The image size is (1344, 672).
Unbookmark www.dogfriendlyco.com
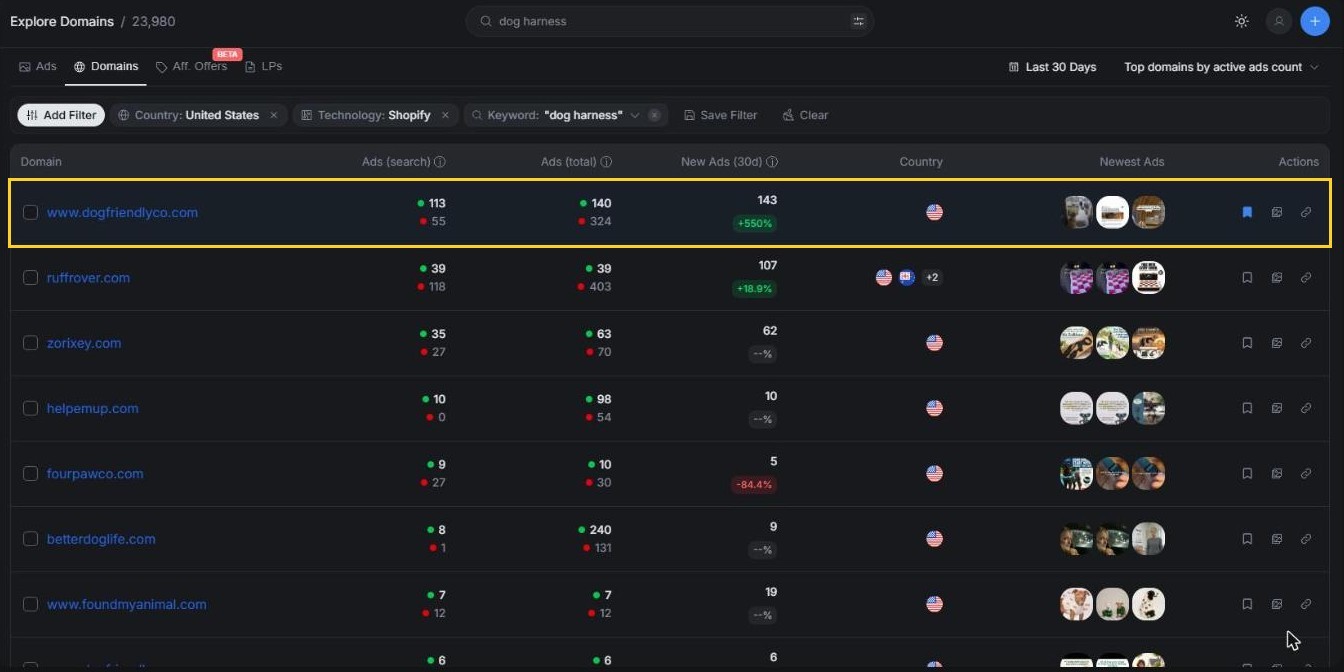(1247, 212)
